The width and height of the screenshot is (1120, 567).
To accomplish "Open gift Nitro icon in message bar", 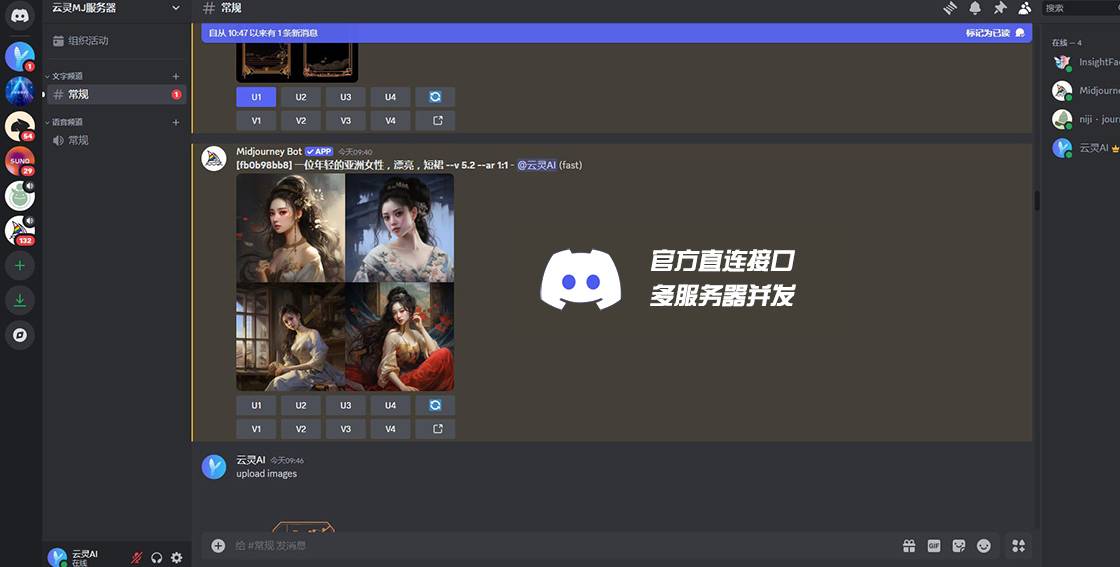I will click(909, 546).
